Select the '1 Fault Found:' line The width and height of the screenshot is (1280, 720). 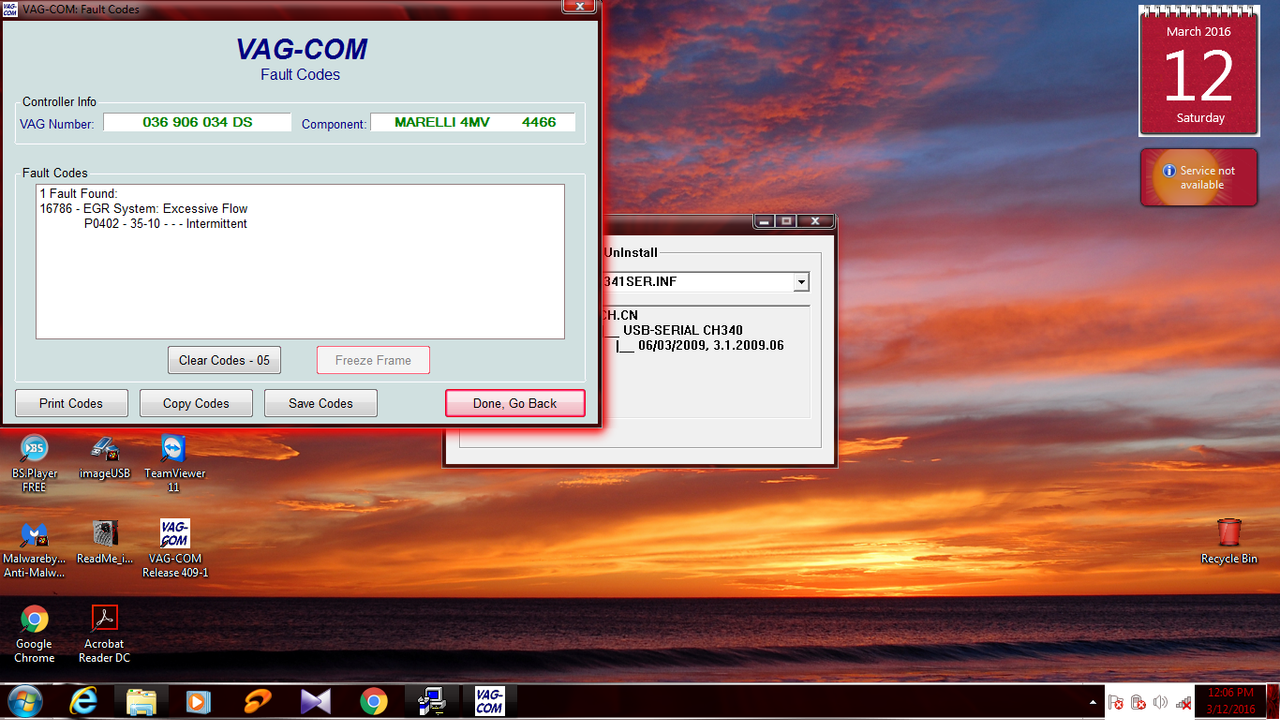point(79,193)
